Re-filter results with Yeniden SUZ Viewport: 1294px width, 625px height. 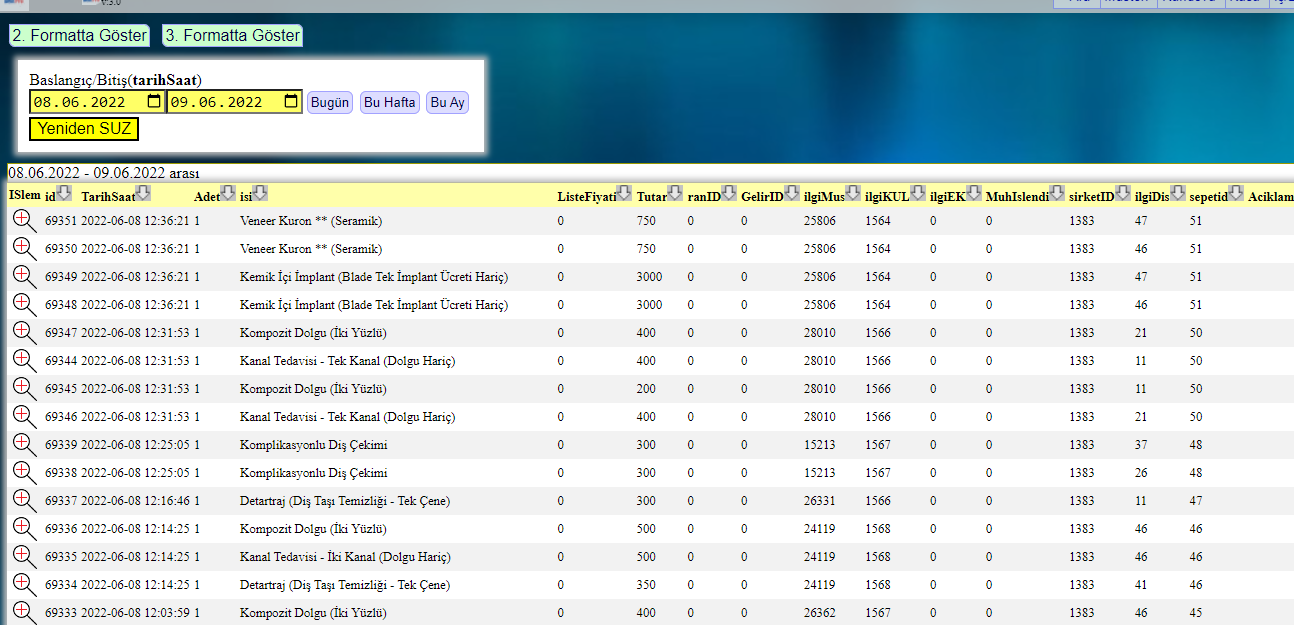[84, 129]
